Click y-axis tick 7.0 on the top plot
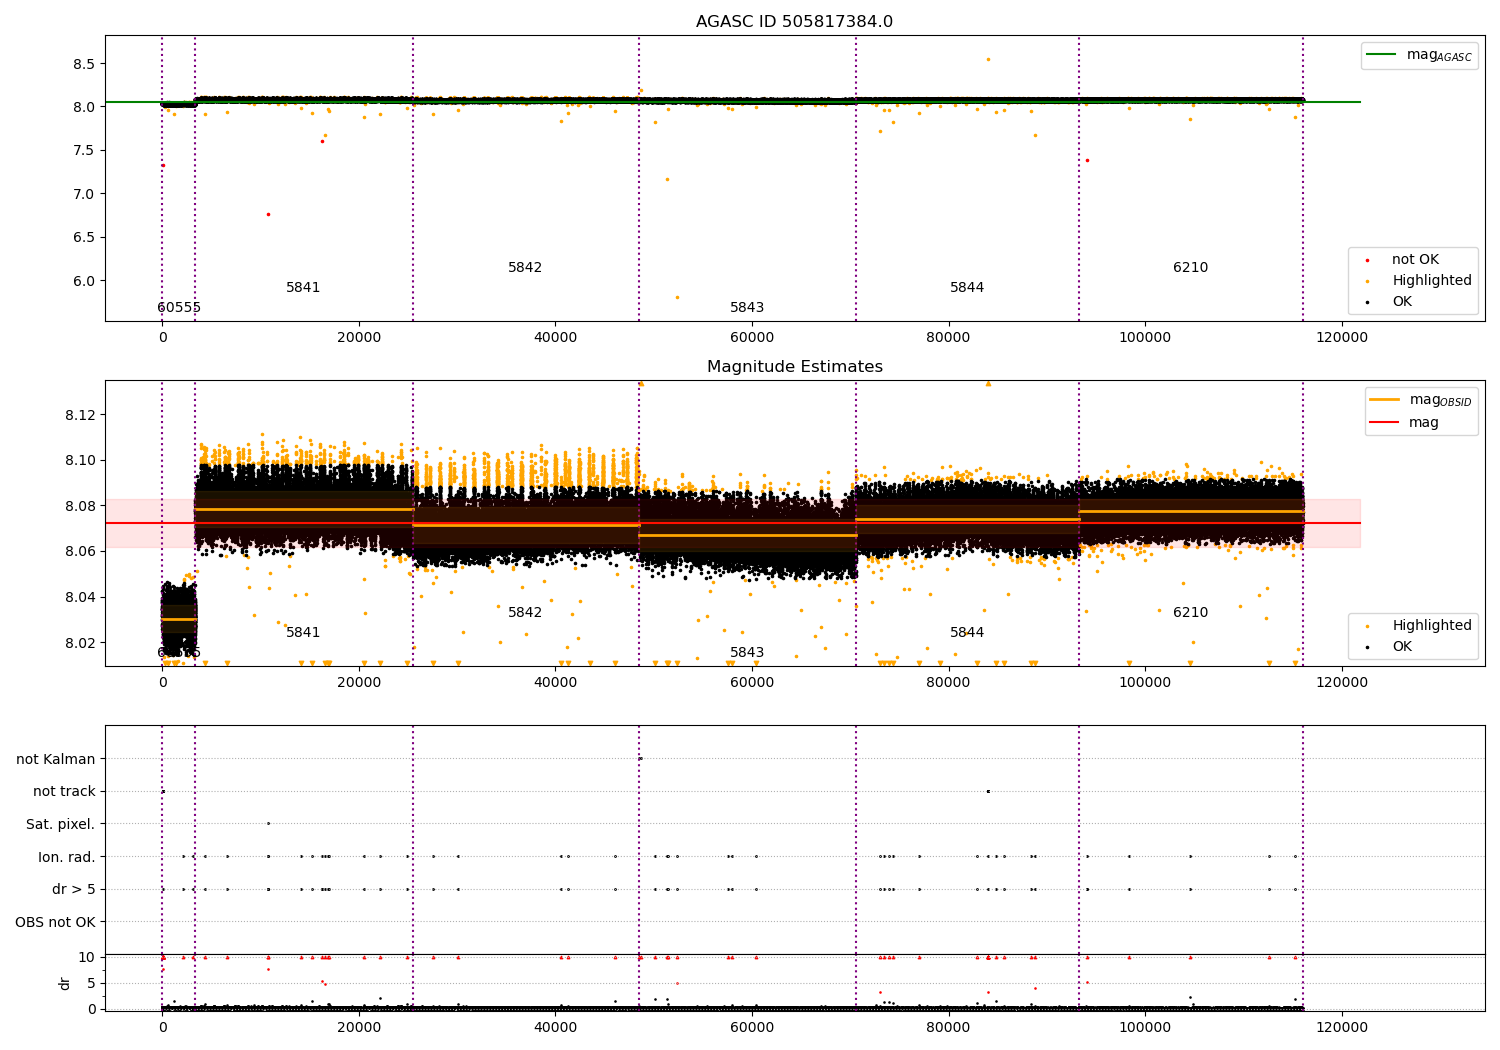Viewport: 1500px width, 1050px height. point(84,194)
